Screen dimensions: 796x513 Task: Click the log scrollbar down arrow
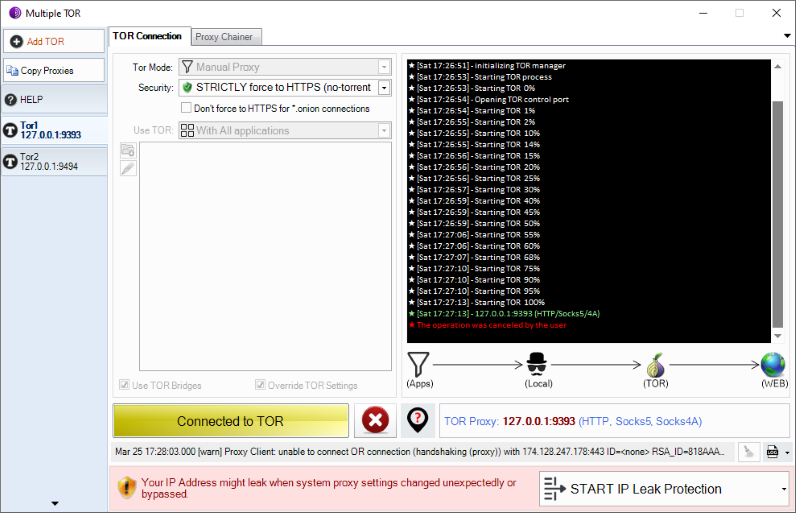[x=777, y=336]
